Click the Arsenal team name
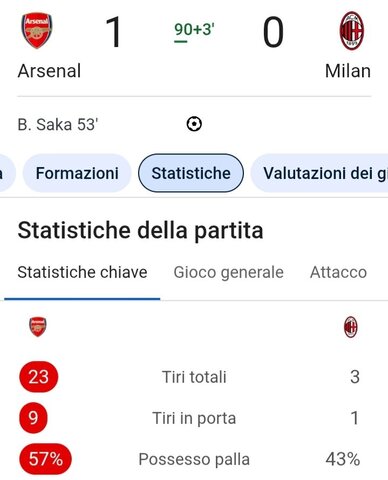The height and width of the screenshot is (480, 388). 49,71
